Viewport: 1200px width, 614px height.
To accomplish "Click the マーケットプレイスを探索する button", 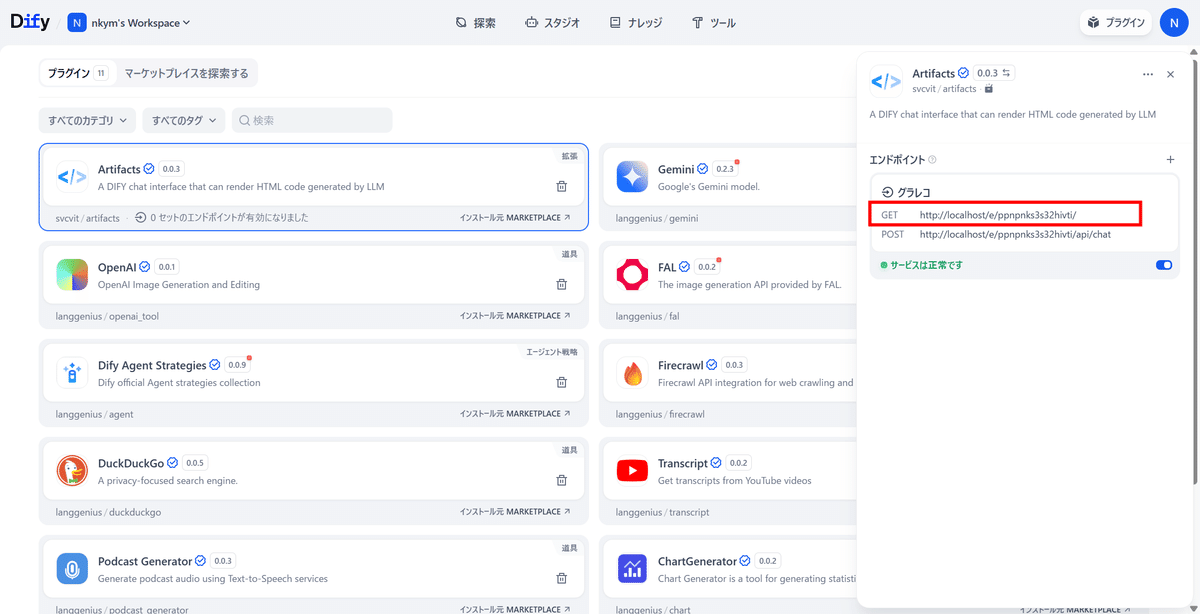I will tap(186, 72).
